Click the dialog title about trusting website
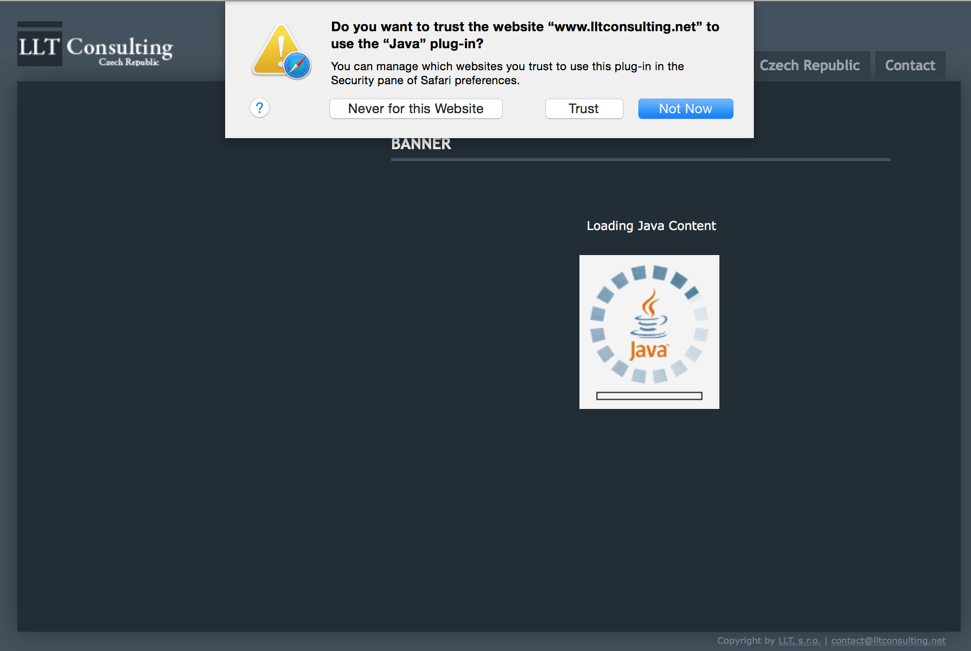971x651 pixels. (525, 35)
